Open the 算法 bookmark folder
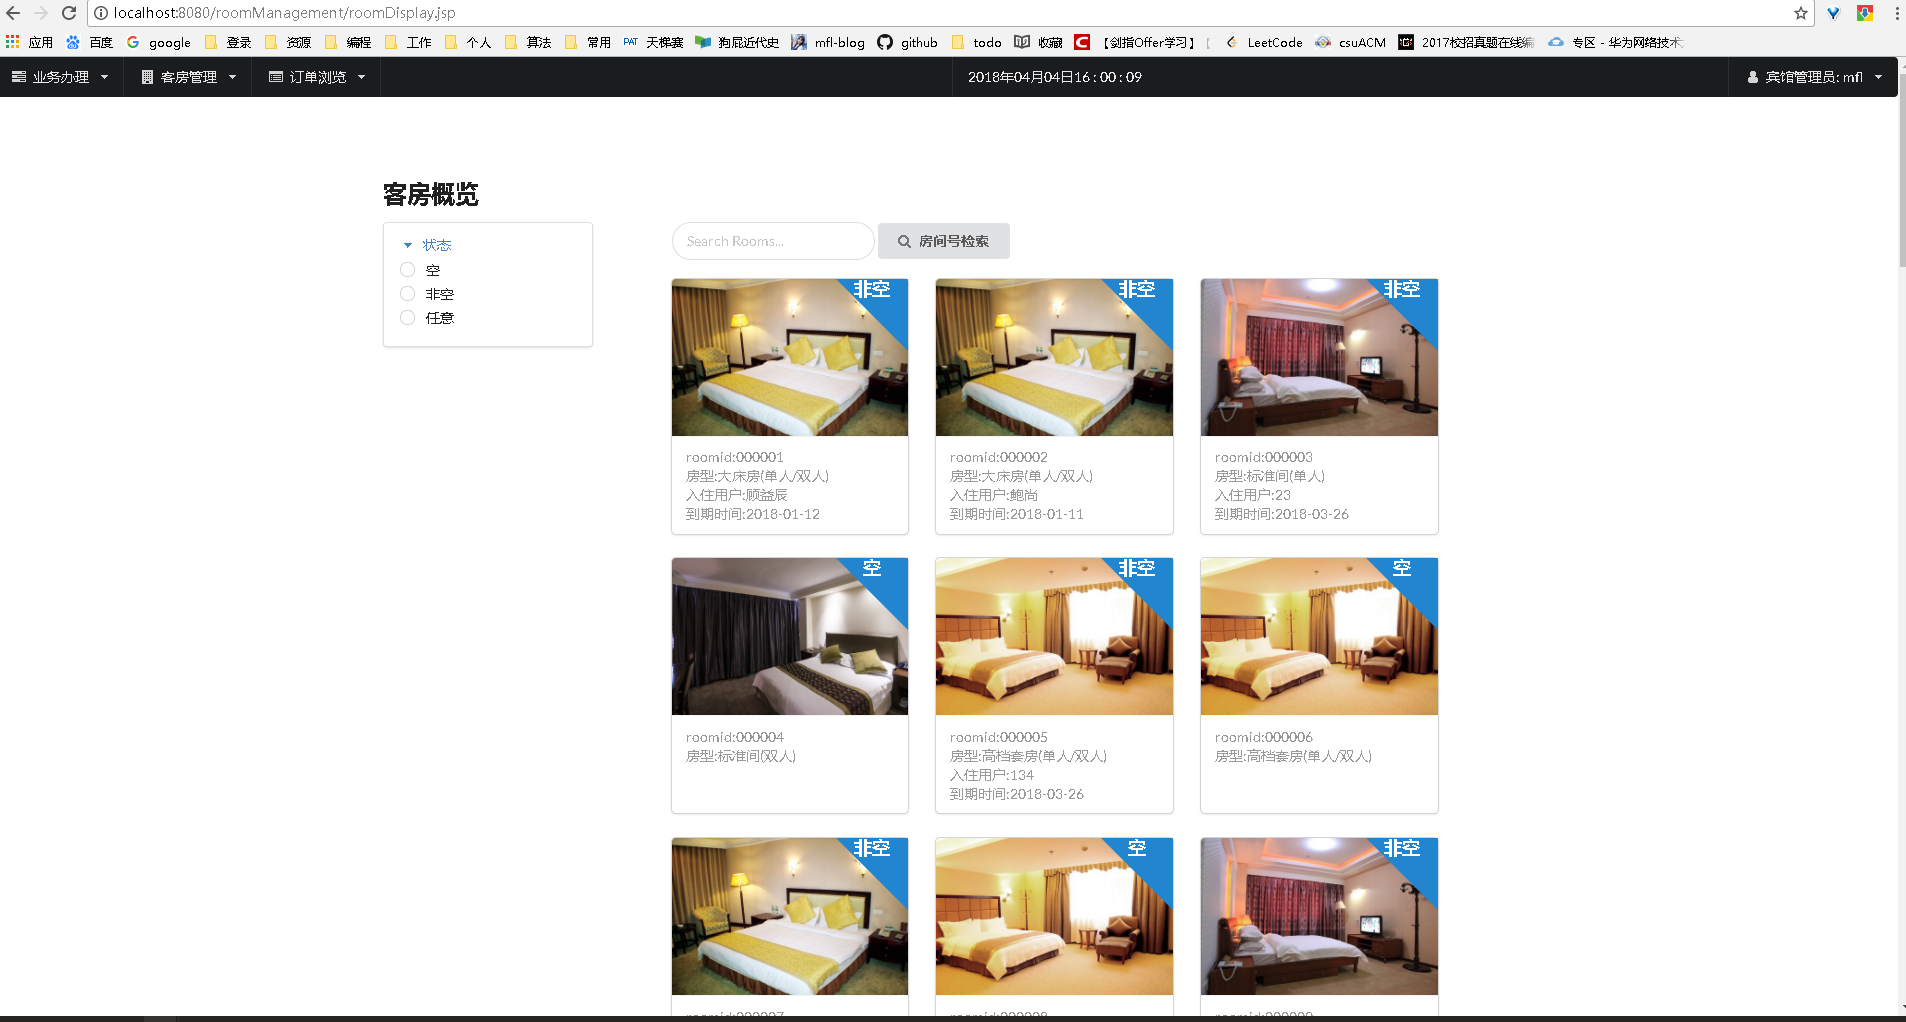The height and width of the screenshot is (1022, 1906). pos(528,42)
